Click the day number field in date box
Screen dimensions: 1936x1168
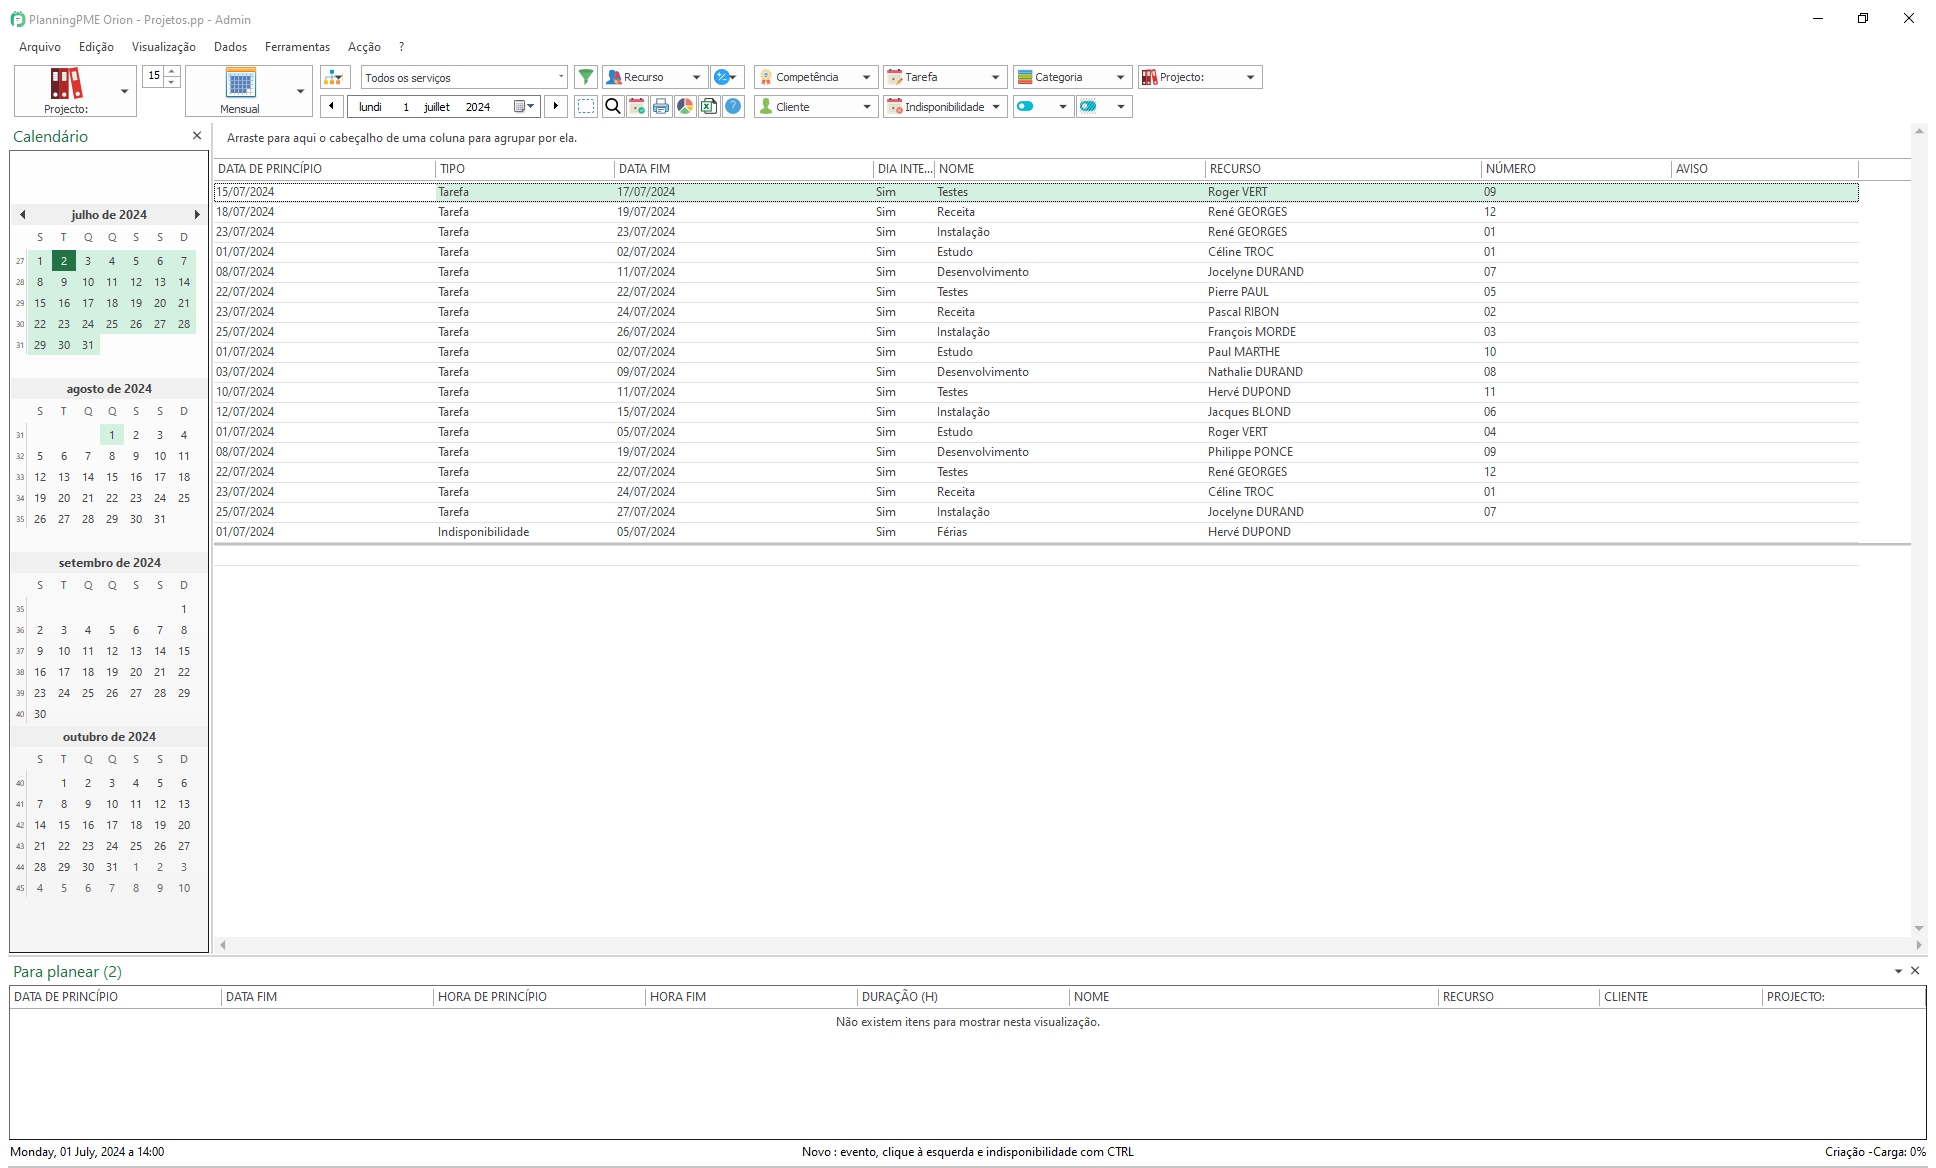[406, 107]
